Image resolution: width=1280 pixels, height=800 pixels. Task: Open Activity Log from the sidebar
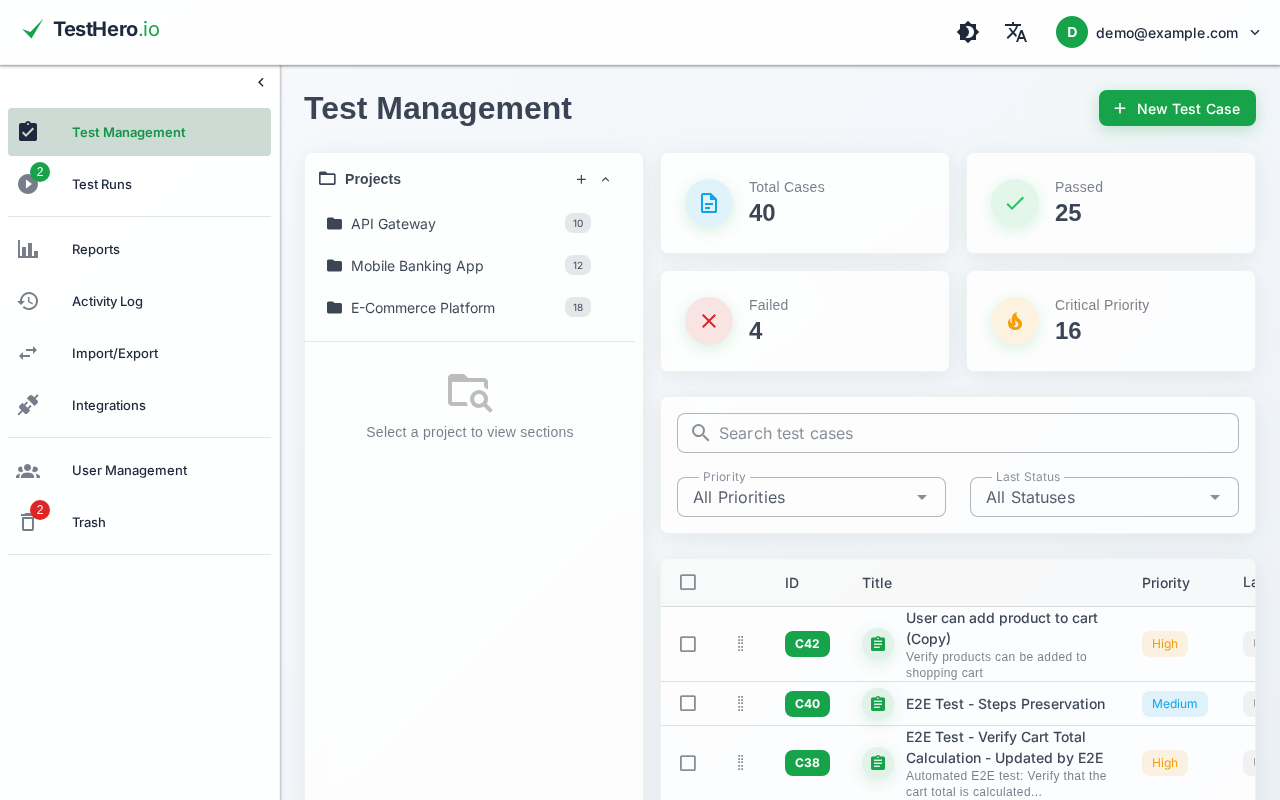(x=139, y=301)
